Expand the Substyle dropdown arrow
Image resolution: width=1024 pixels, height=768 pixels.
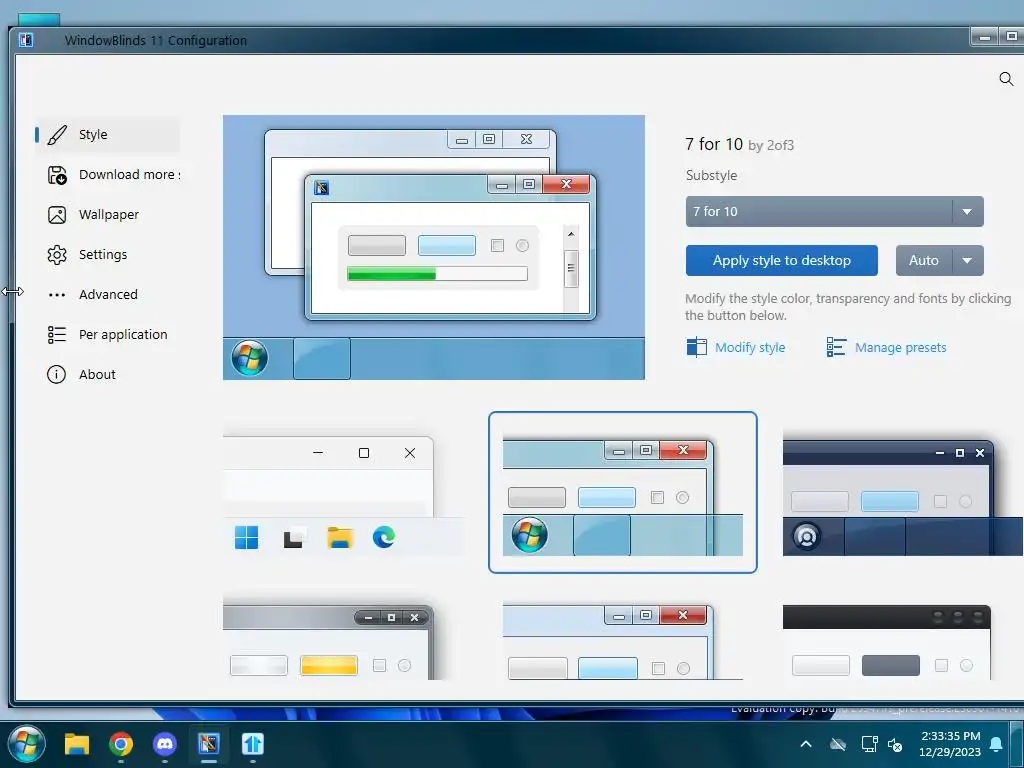[x=967, y=212]
